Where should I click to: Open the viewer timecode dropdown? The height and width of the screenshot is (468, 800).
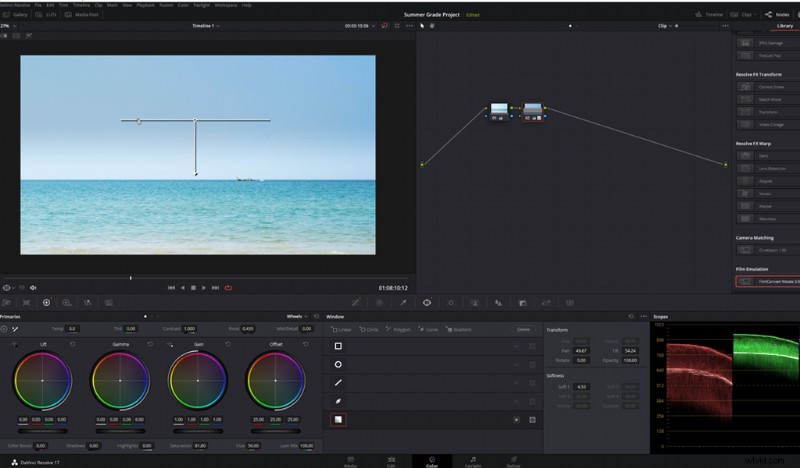coord(360,26)
